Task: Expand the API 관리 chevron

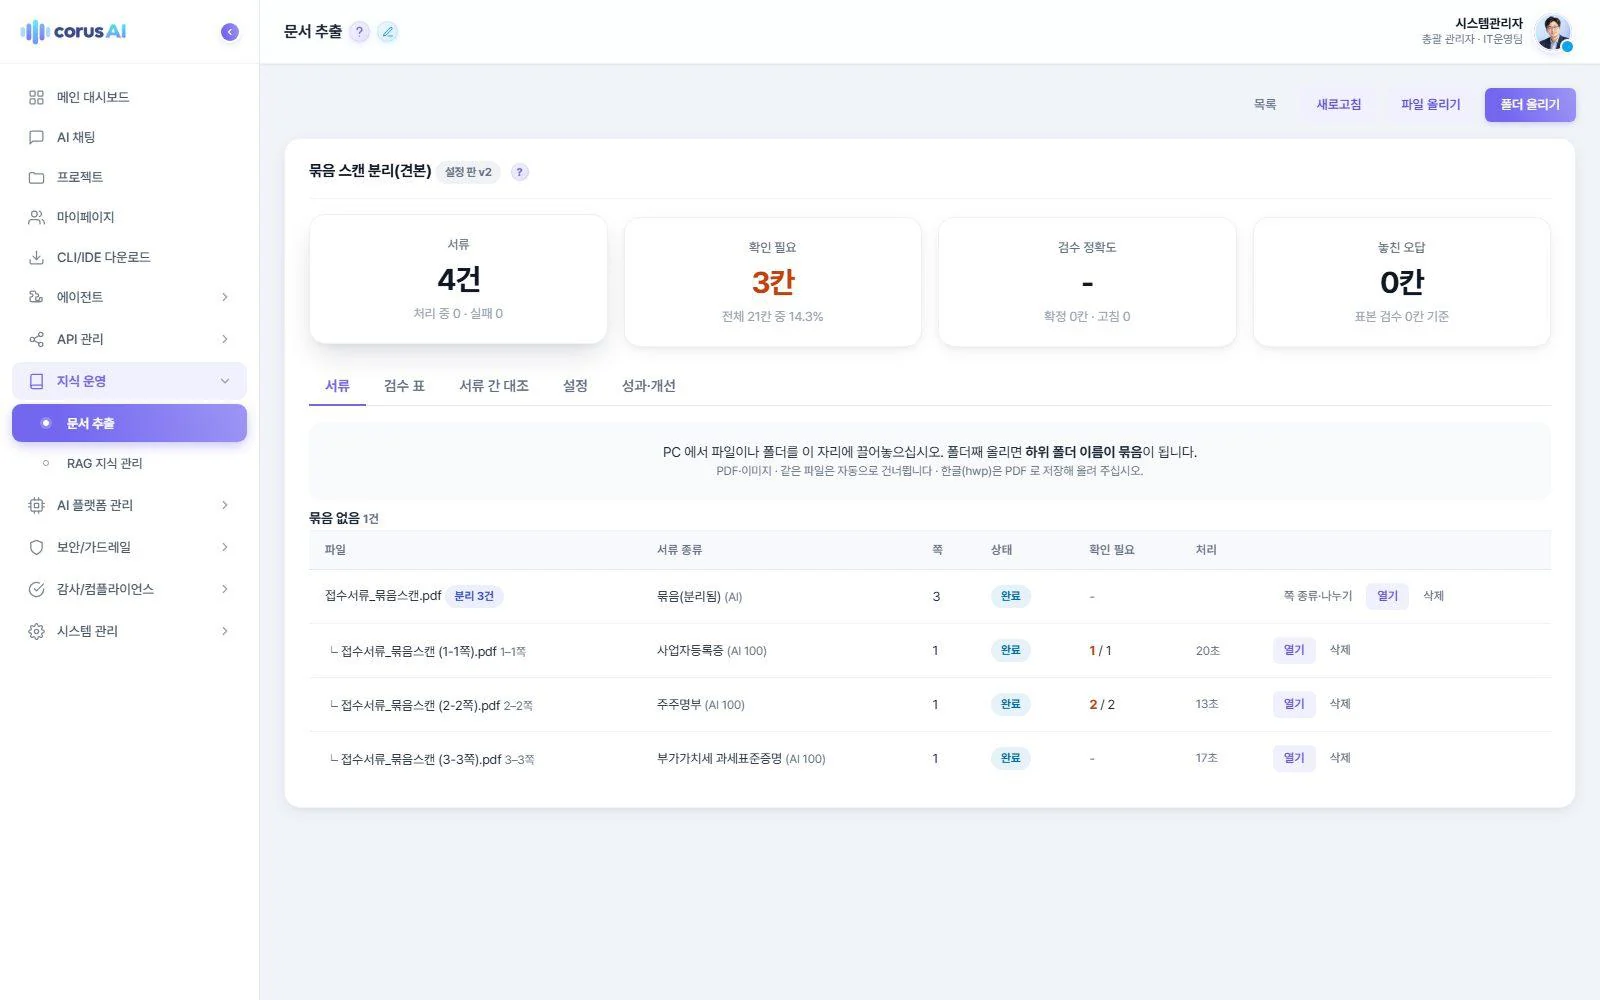Action: point(225,339)
